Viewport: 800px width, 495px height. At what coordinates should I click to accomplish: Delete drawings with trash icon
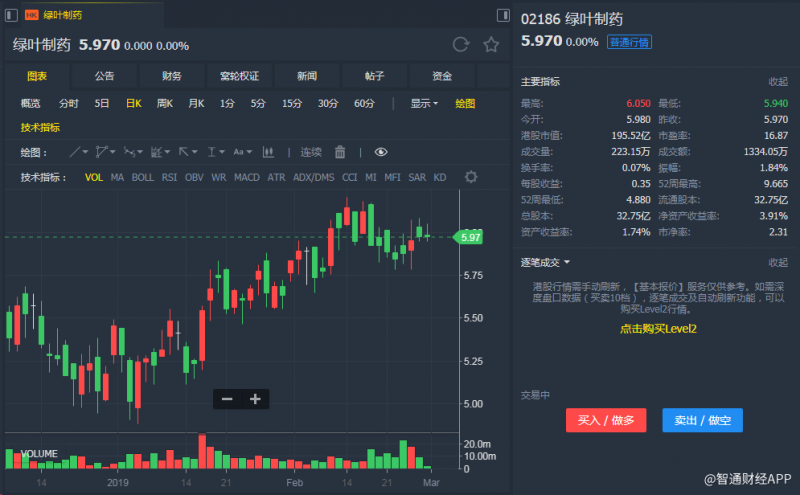[x=340, y=152]
